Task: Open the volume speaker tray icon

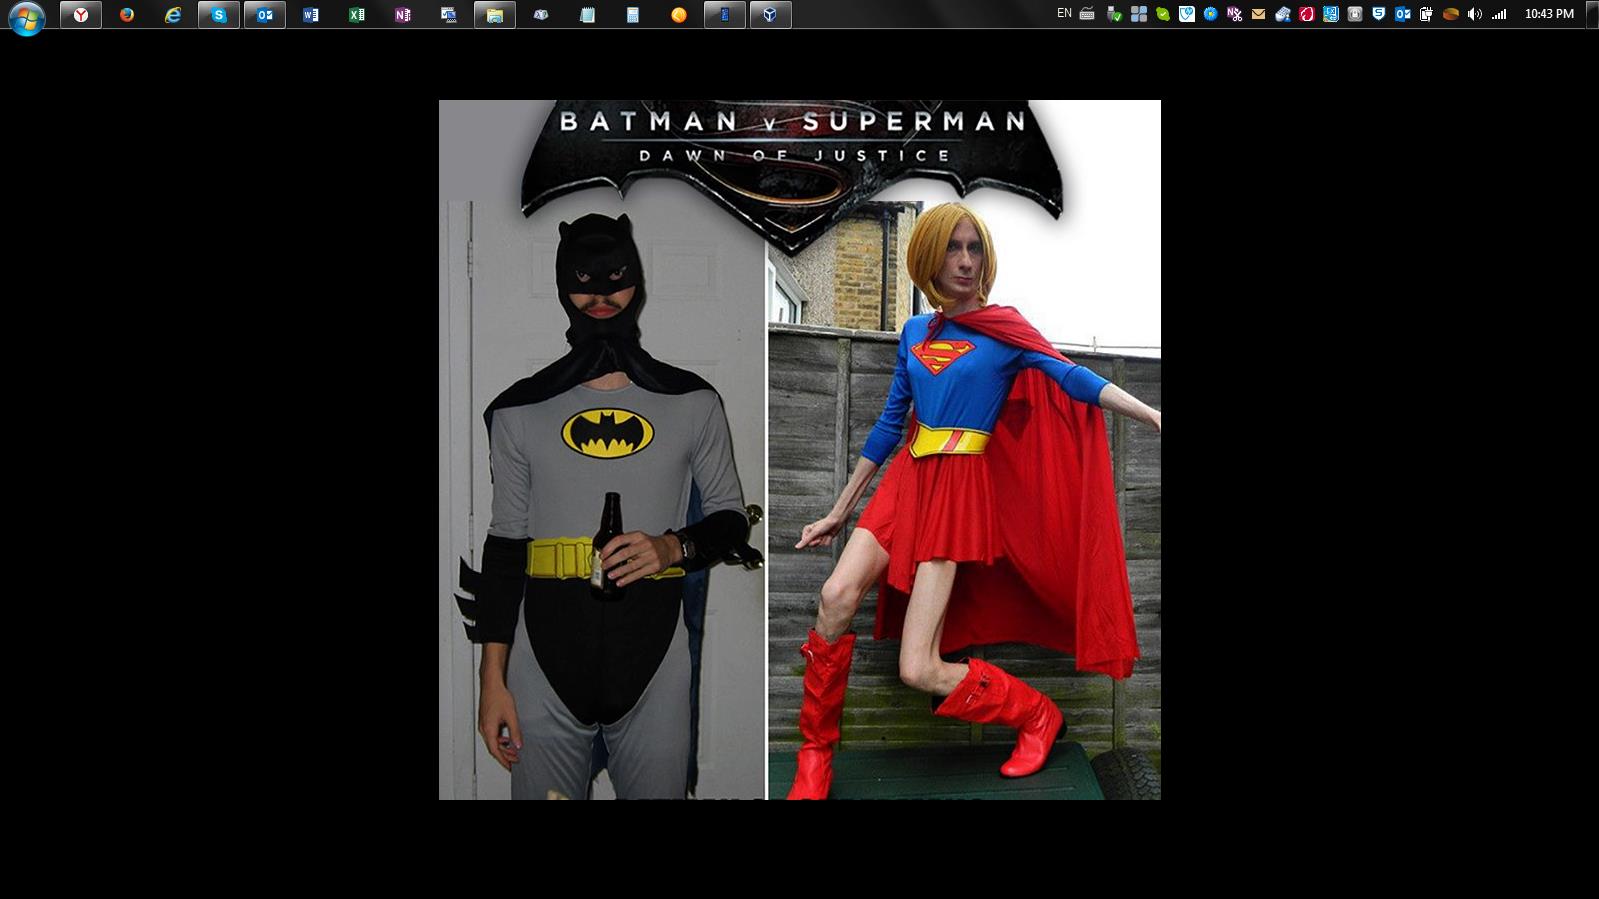Action: [1475, 14]
